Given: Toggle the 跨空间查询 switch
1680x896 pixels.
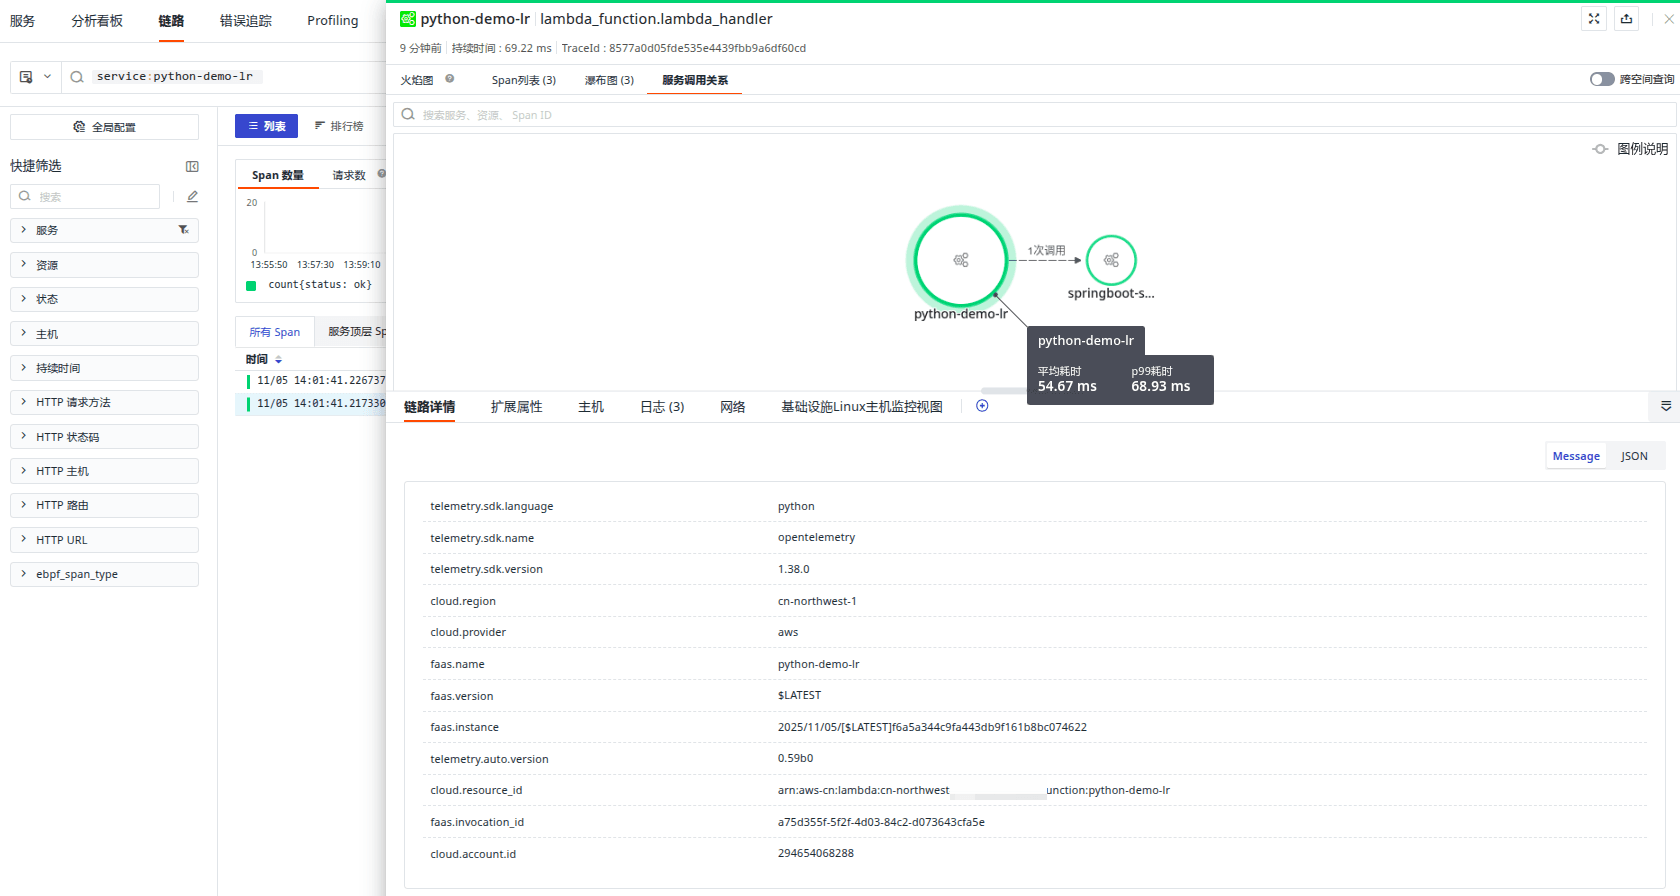Looking at the screenshot, I should tap(1602, 79).
